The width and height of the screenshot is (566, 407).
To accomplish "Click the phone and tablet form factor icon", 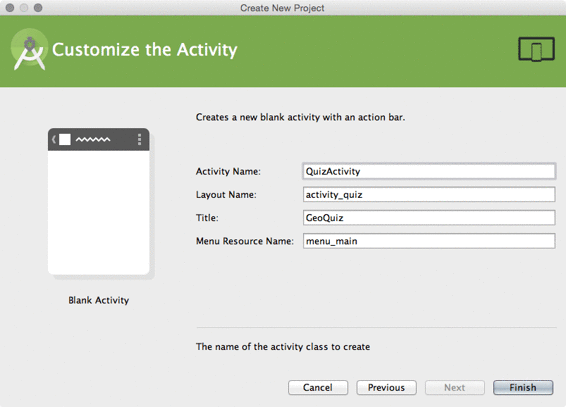I will point(536,49).
